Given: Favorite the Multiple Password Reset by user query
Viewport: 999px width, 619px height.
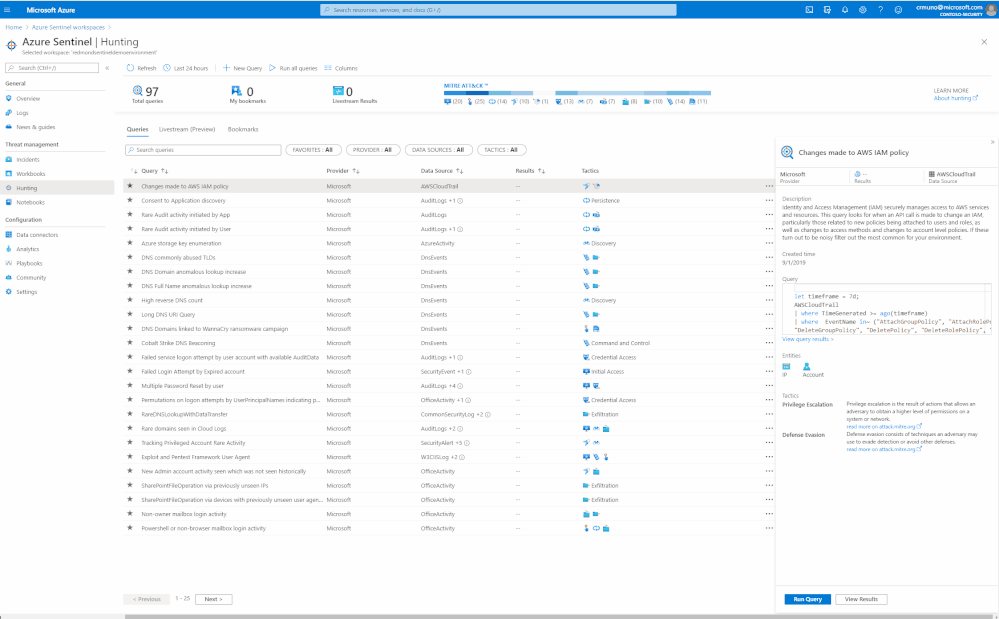Looking at the screenshot, I should click(x=130, y=385).
